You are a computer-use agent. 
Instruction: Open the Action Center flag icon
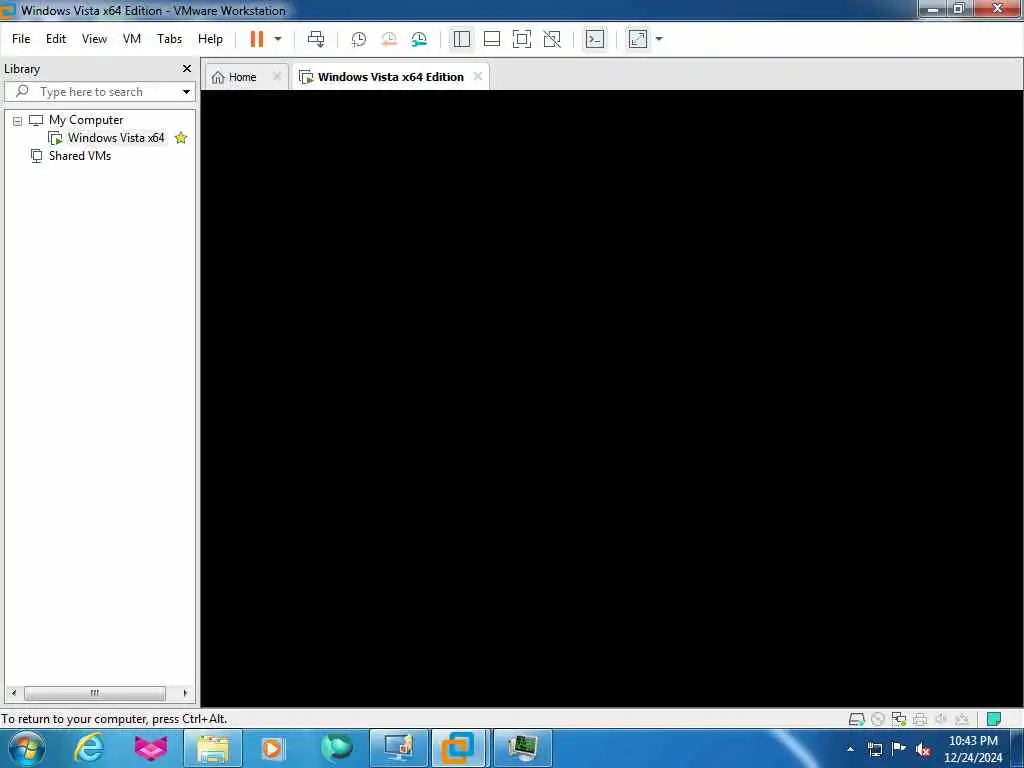pyautogui.click(x=899, y=748)
